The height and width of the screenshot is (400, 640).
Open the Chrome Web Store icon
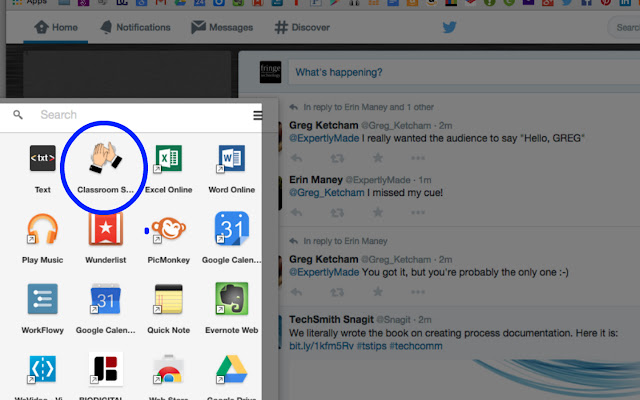point(168,369)
